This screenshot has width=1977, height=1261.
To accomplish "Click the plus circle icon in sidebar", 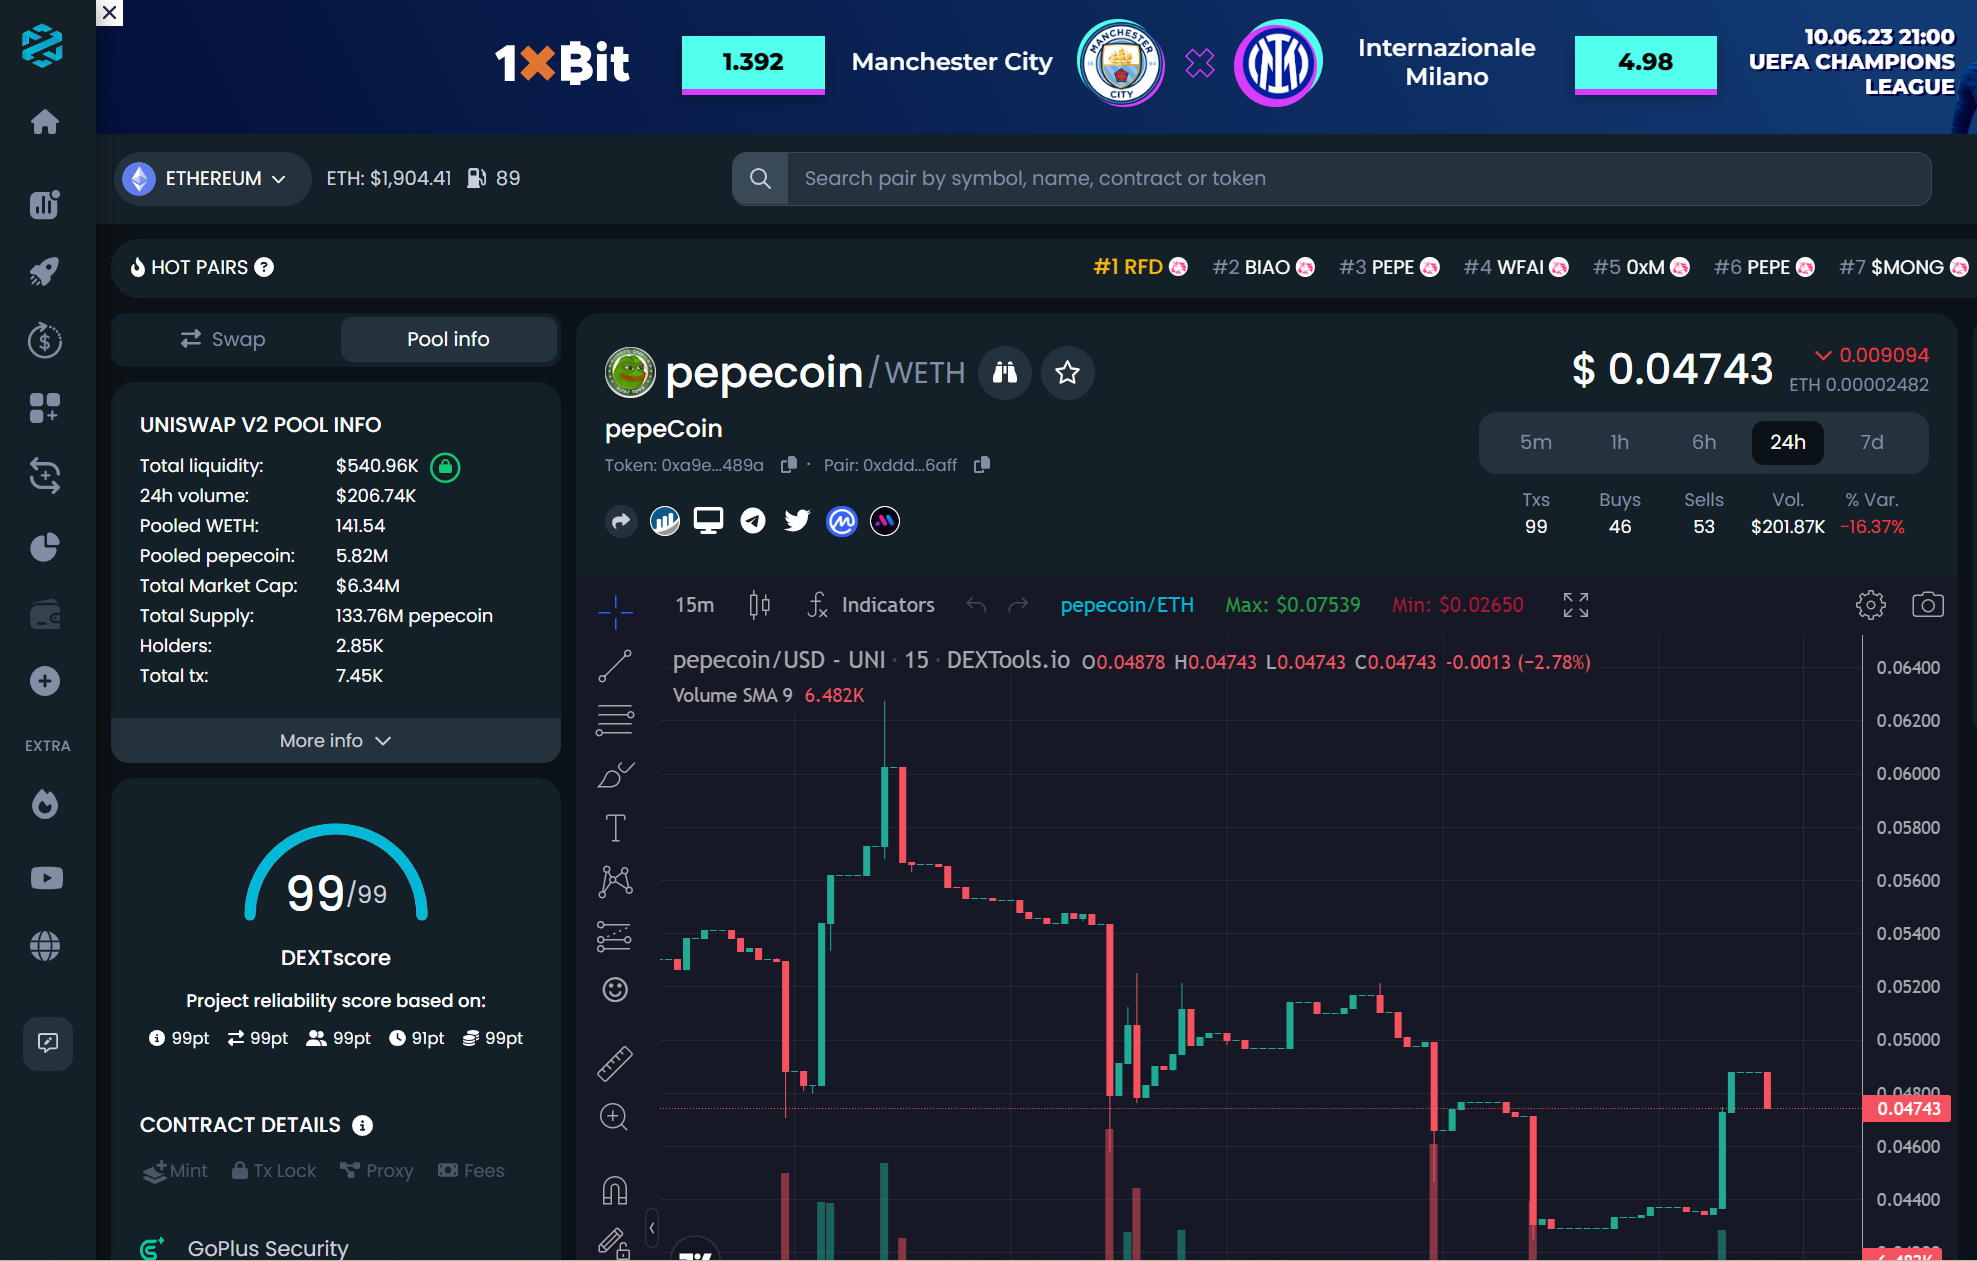I will point(45,681).
